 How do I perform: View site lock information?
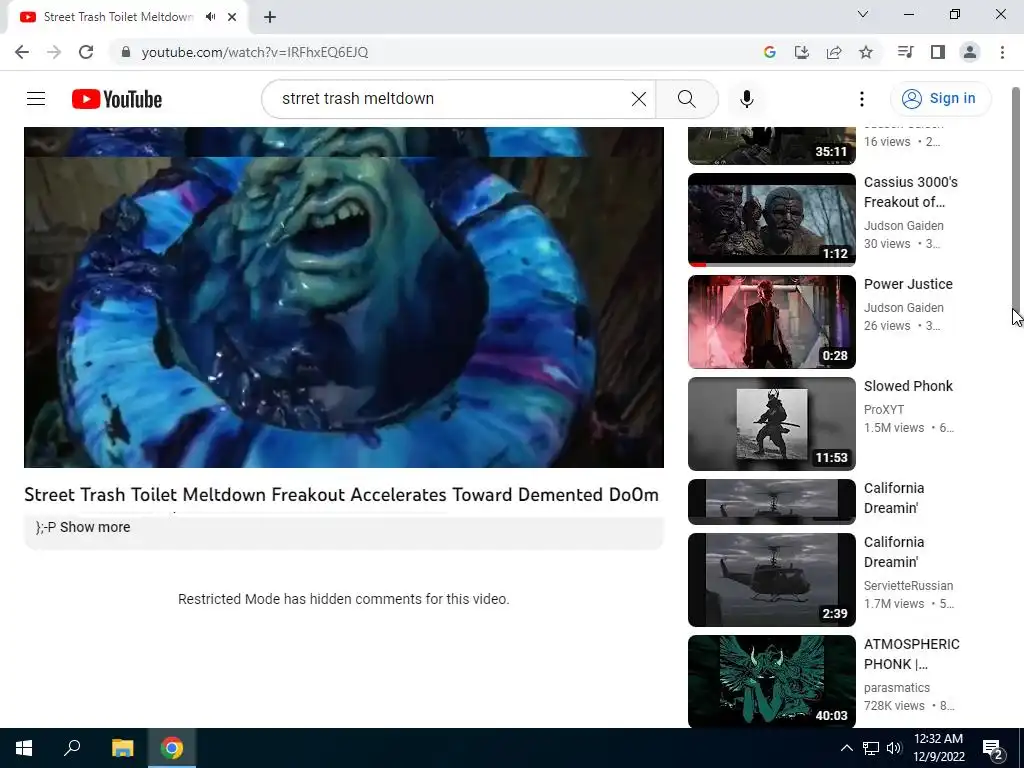coord(125,52)
